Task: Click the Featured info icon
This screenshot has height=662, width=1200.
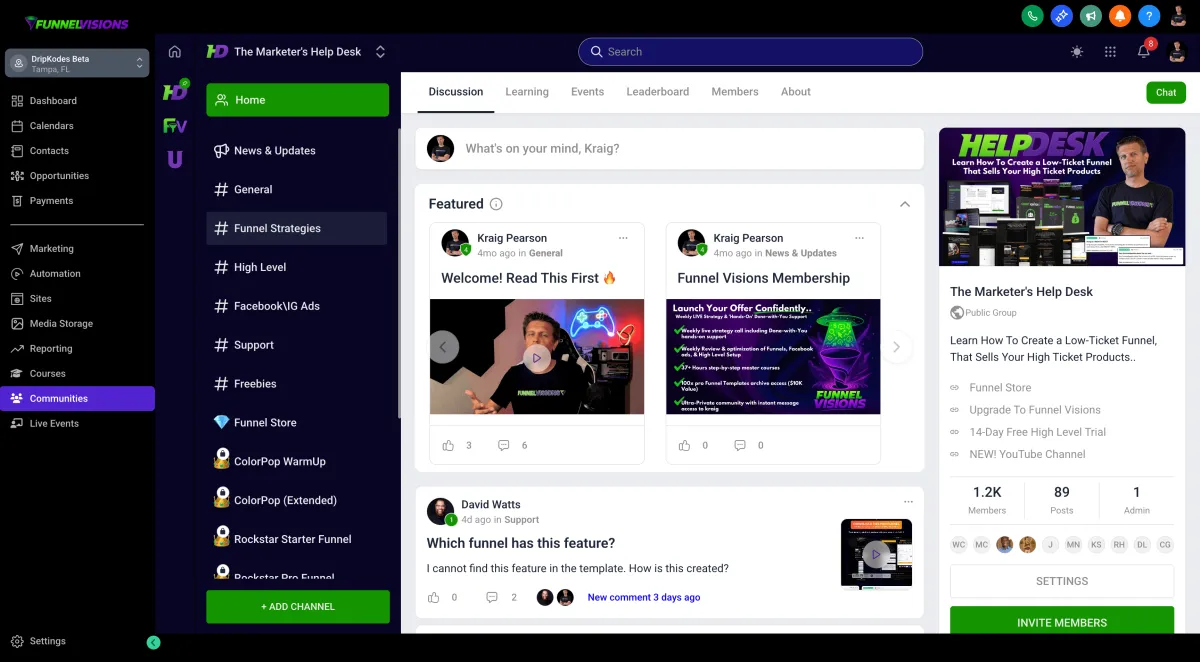Action: point(496,204)
